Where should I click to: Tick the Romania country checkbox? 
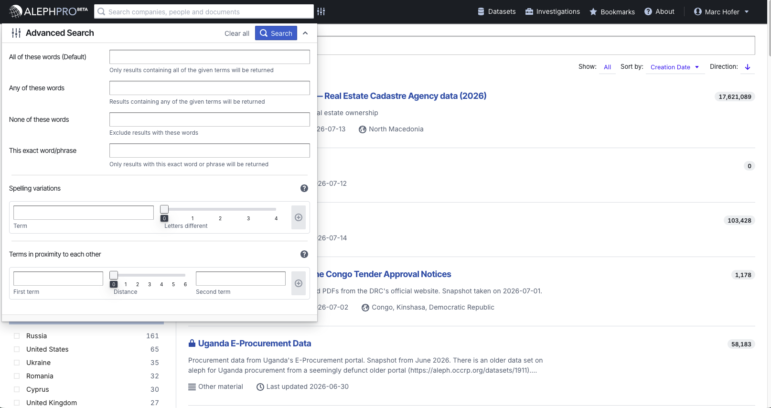point(17,376)
